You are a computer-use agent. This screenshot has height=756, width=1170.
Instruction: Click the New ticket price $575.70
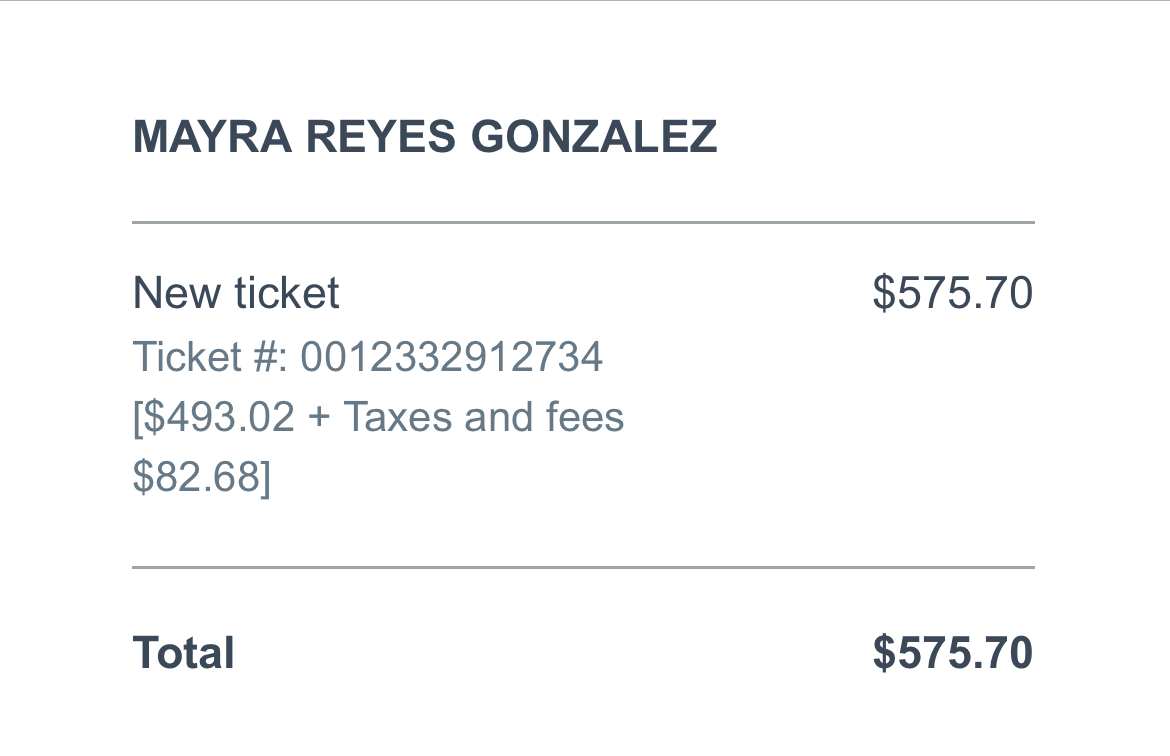(x=953, y=293)
